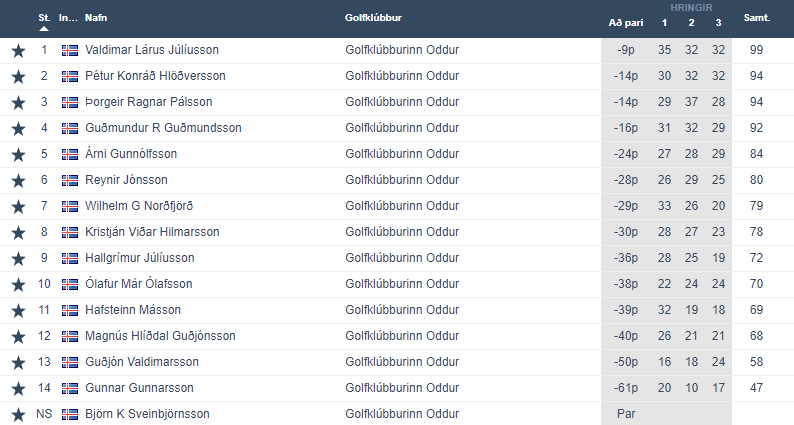Viewport: 794px width, 425px height.
Task: Sort by St. position column
Action: pos(44,18)
